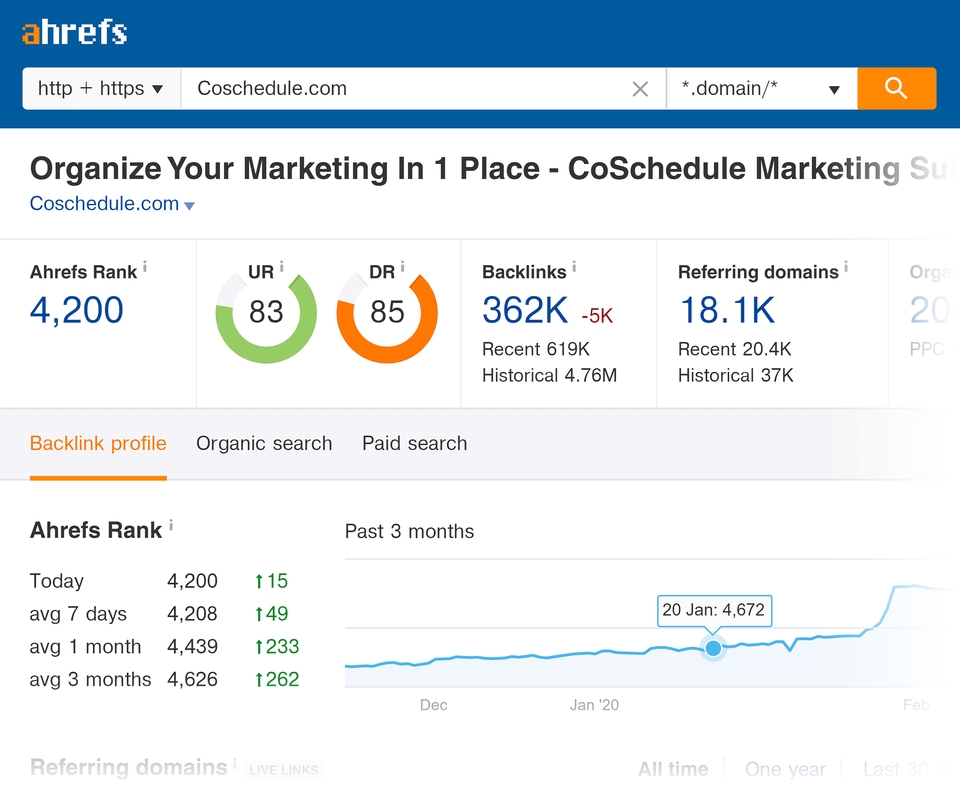The height and width of the screenshot is (802, 960).
Task: Click the orange search magnifier button
Action: (x=896, y=88)
